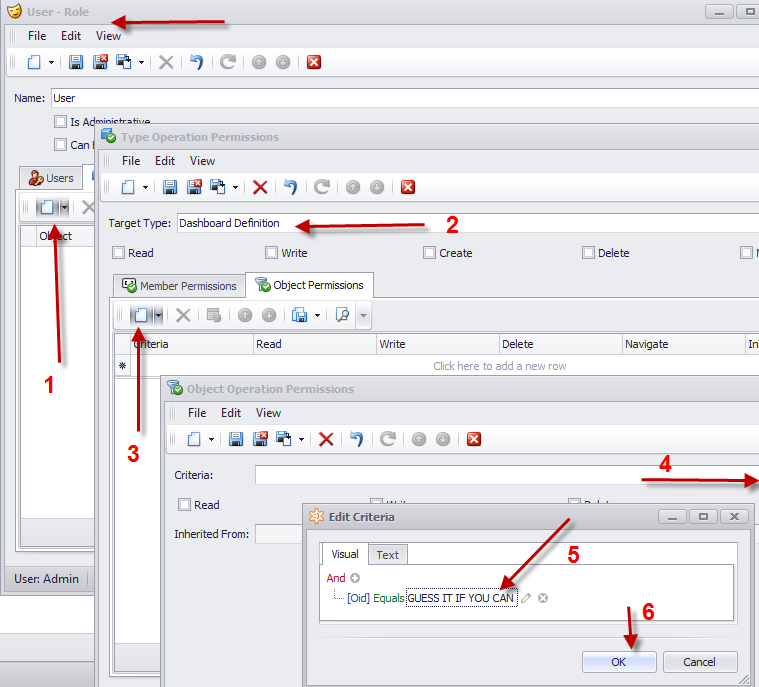759x687 pixels.
Task: Open Save and New dropdown in Type Operation Permissions
Action: [x=235, y=187]
